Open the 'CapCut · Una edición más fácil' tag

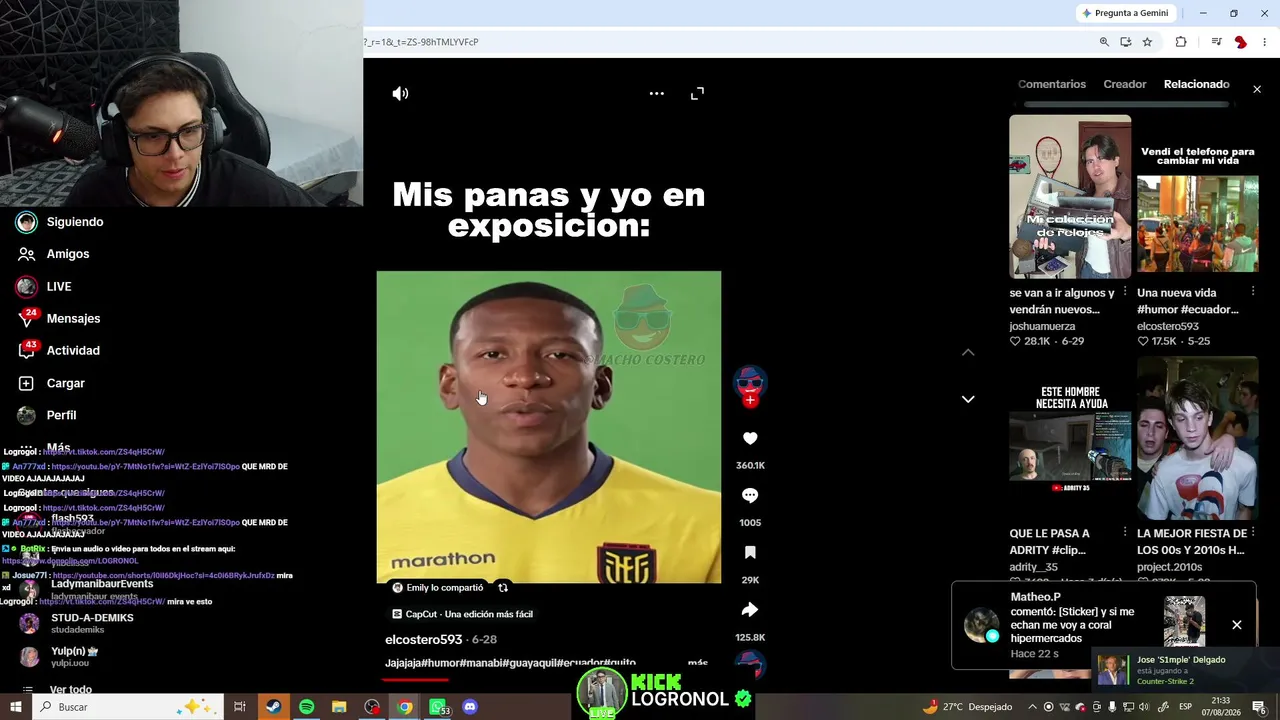[x=462, y=614]
